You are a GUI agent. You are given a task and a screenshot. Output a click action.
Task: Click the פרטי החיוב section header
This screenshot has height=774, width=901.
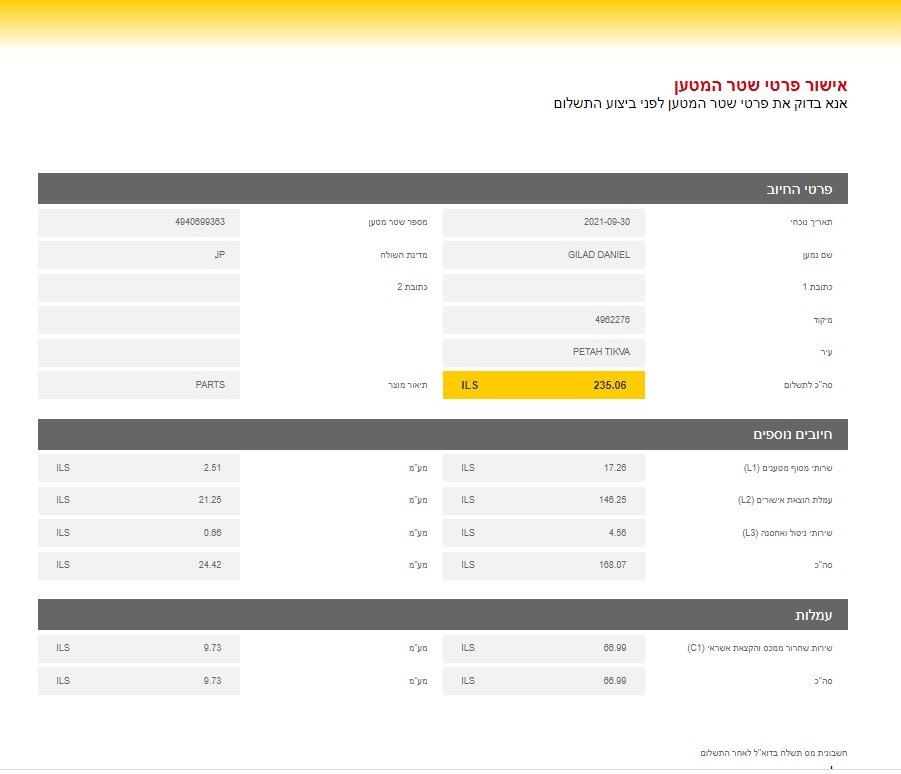[x=443, y=188]
